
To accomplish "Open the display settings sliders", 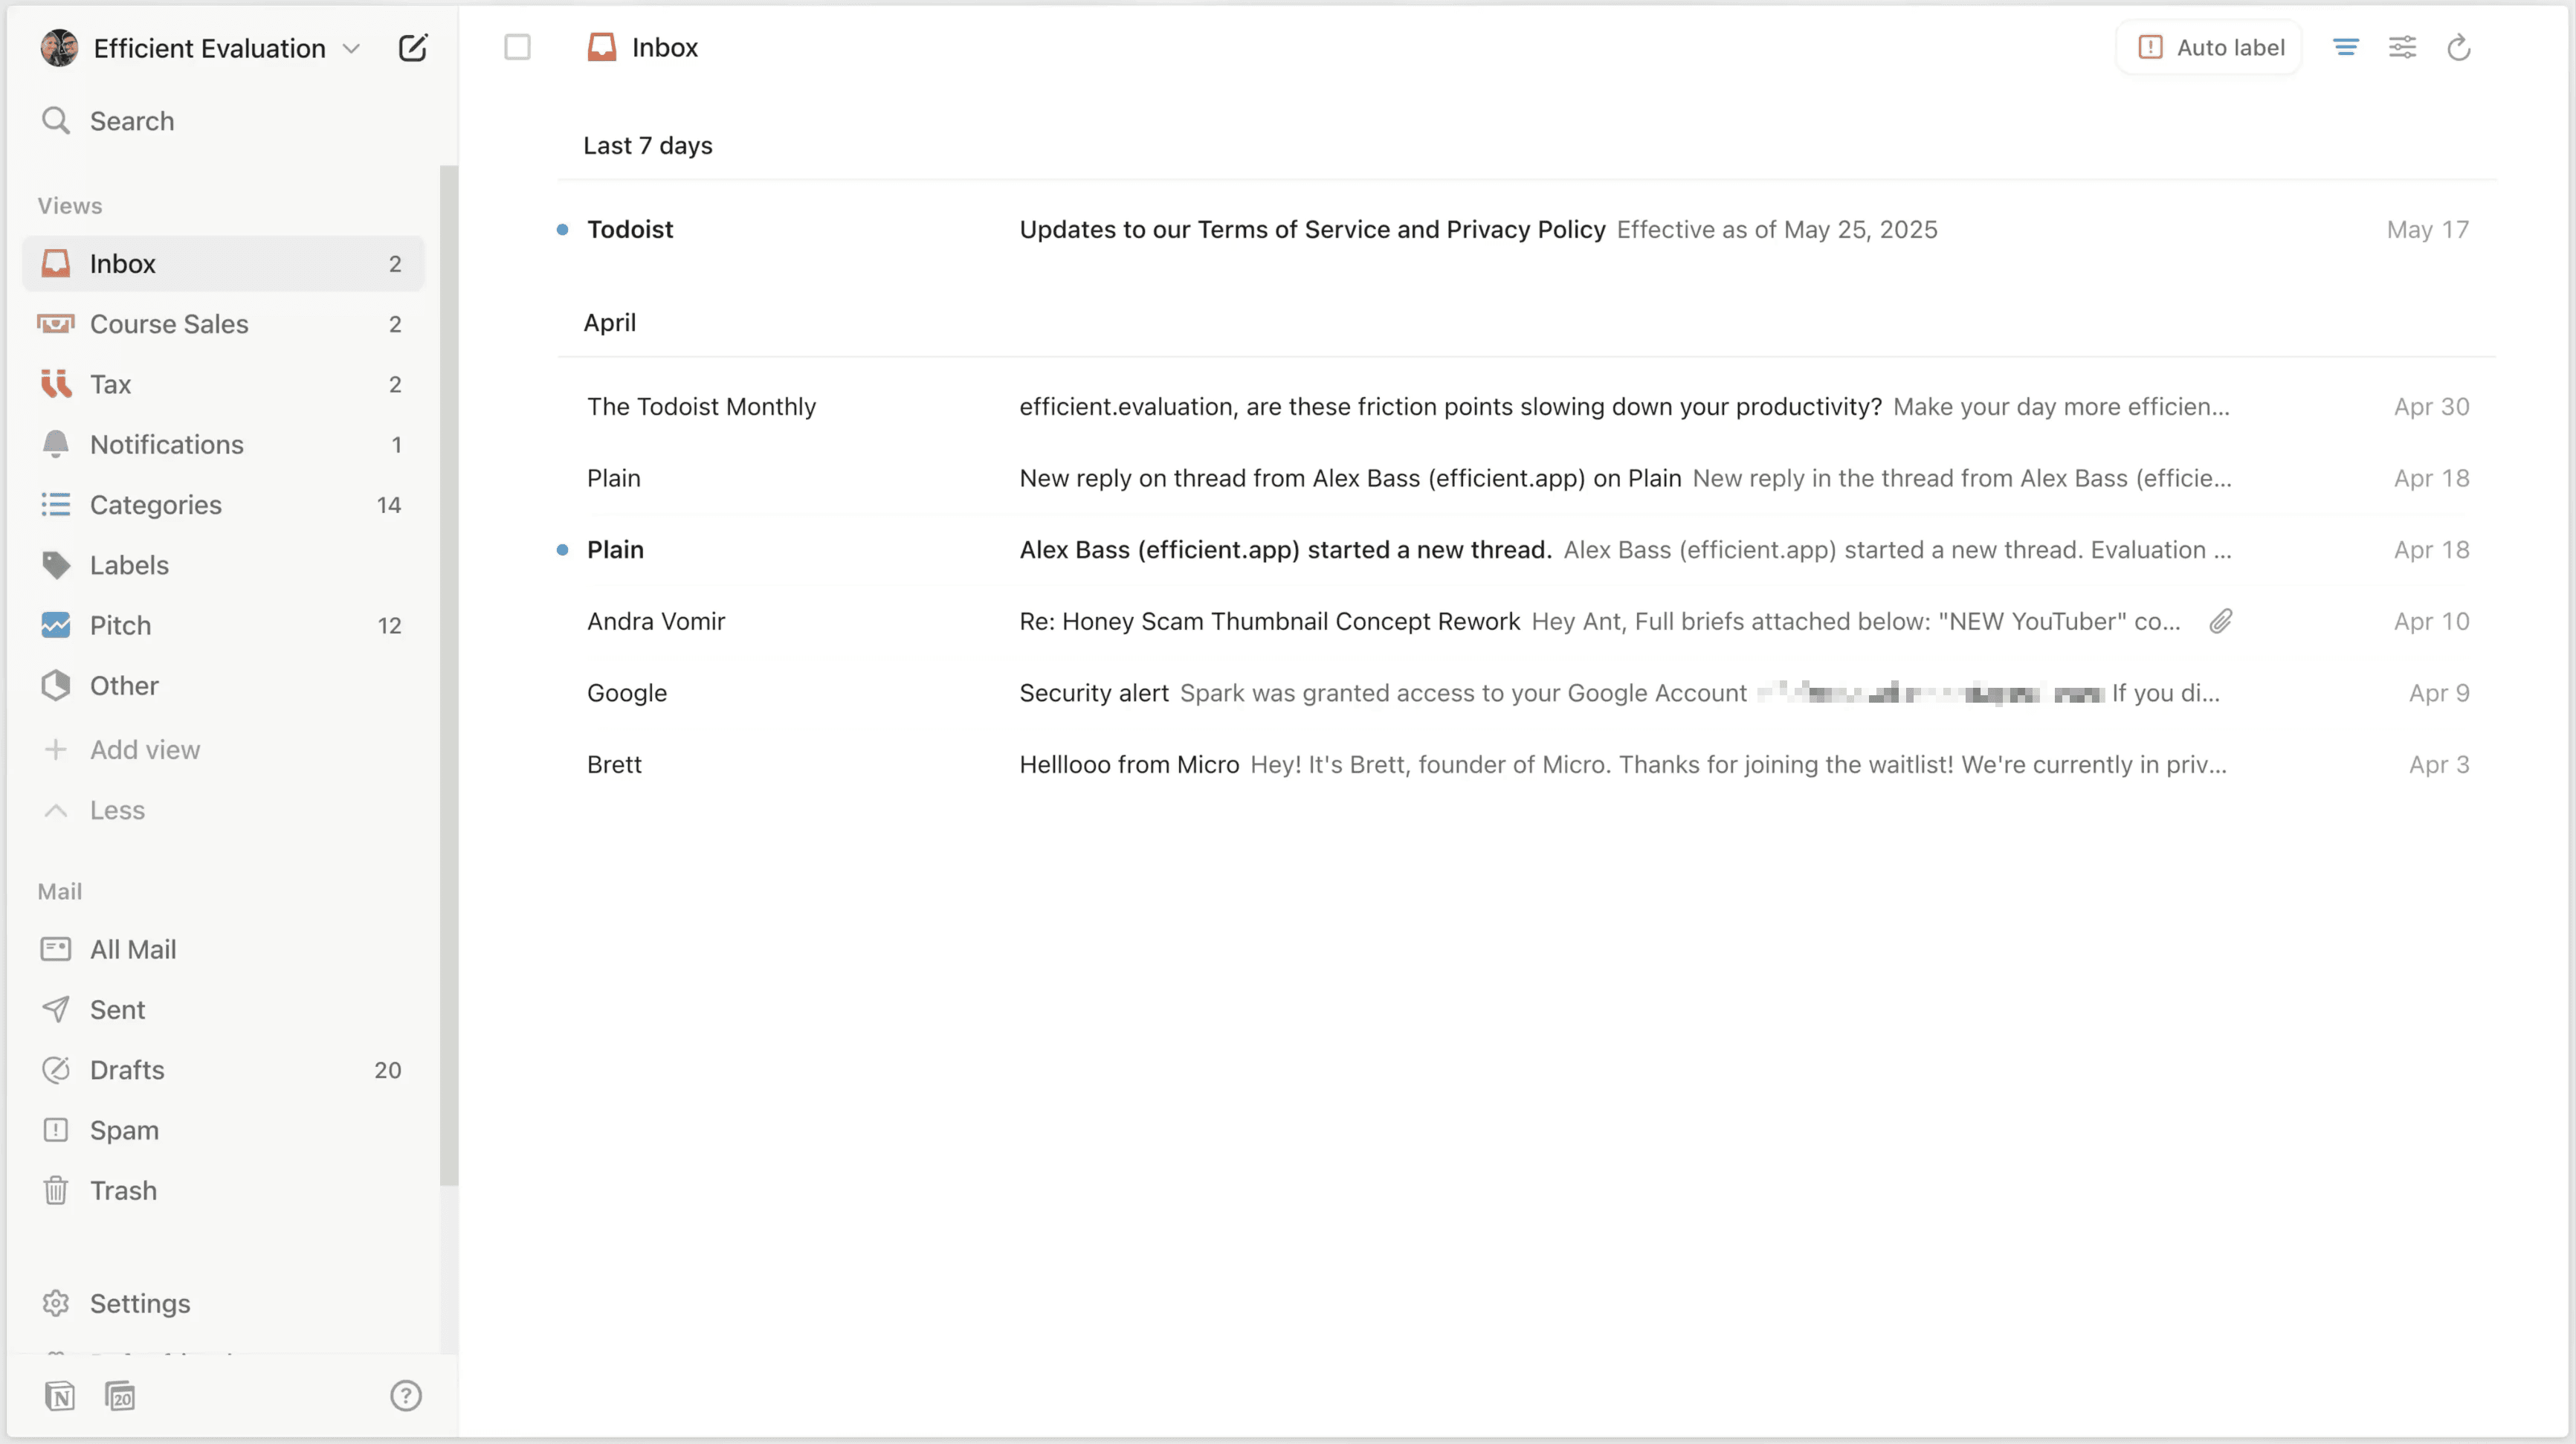I will point(2402,47).
